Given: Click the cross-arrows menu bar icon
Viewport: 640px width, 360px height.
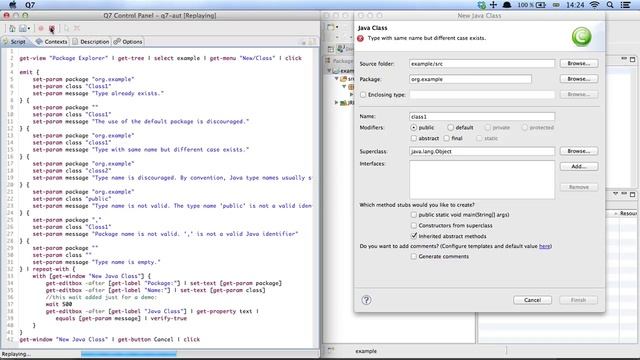Looking at the screenshot, I should pyautogui.click(x=493, y=5).
